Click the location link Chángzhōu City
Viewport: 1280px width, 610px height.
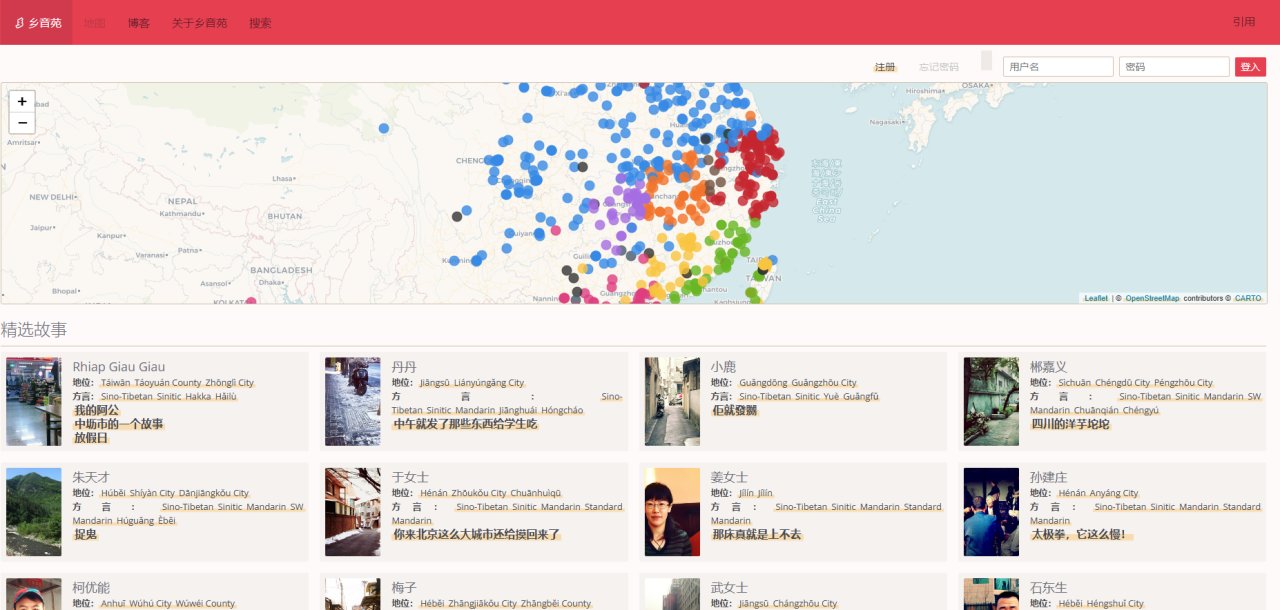tap(807, 603)
